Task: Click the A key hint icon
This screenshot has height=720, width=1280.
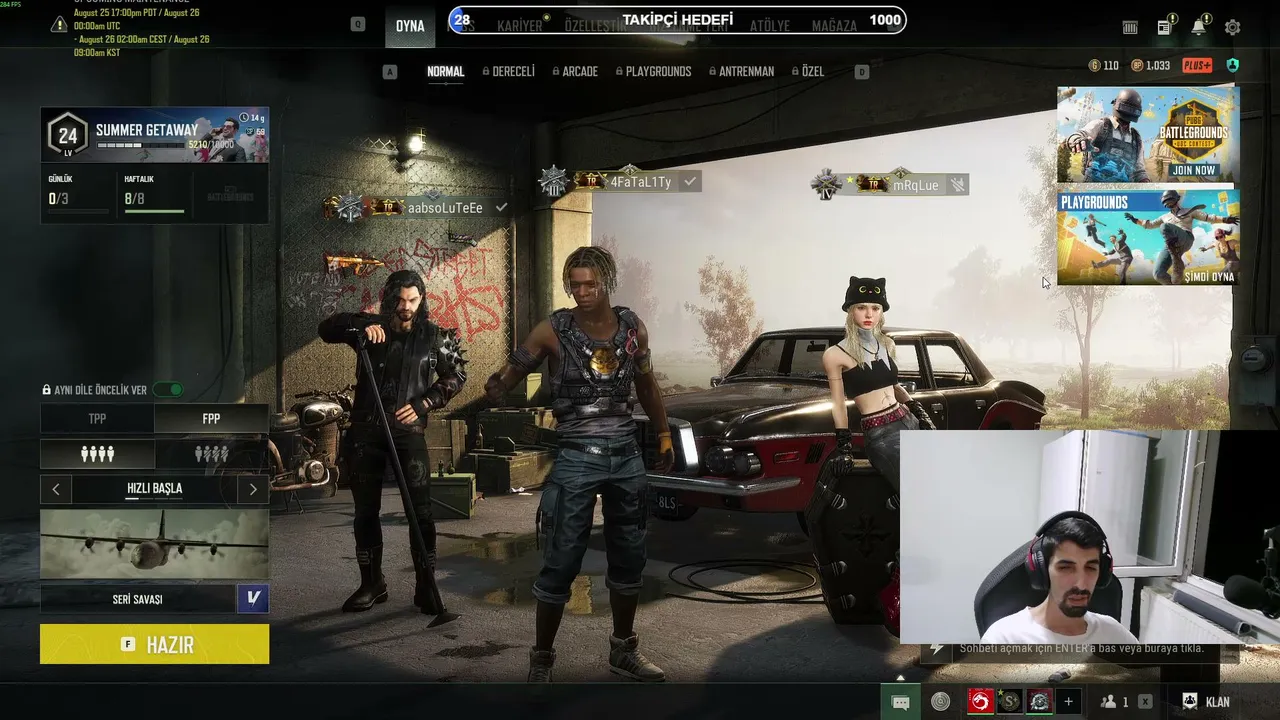Action: coord(390,72)
